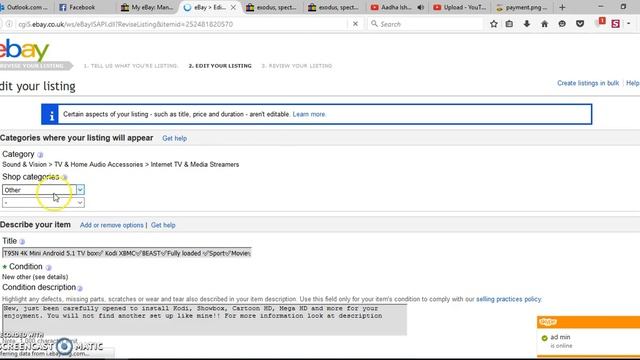Click the 'New other (see details)' condition text

[x=35, y=277]
